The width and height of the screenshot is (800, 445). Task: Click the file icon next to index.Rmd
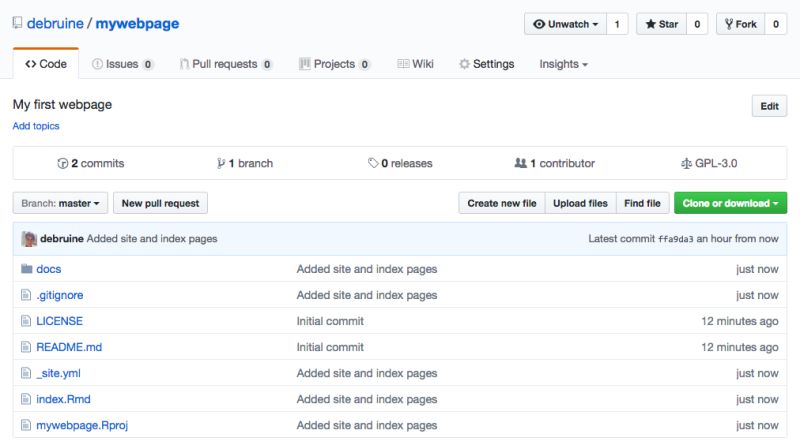pyautogui.click(x=26, y=399)
